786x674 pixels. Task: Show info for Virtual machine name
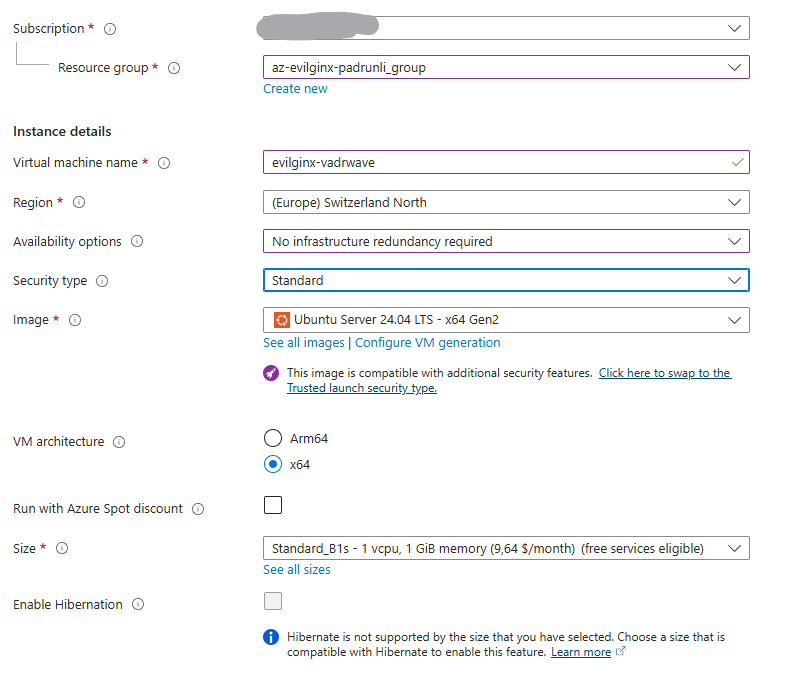[x=164, y=163]
